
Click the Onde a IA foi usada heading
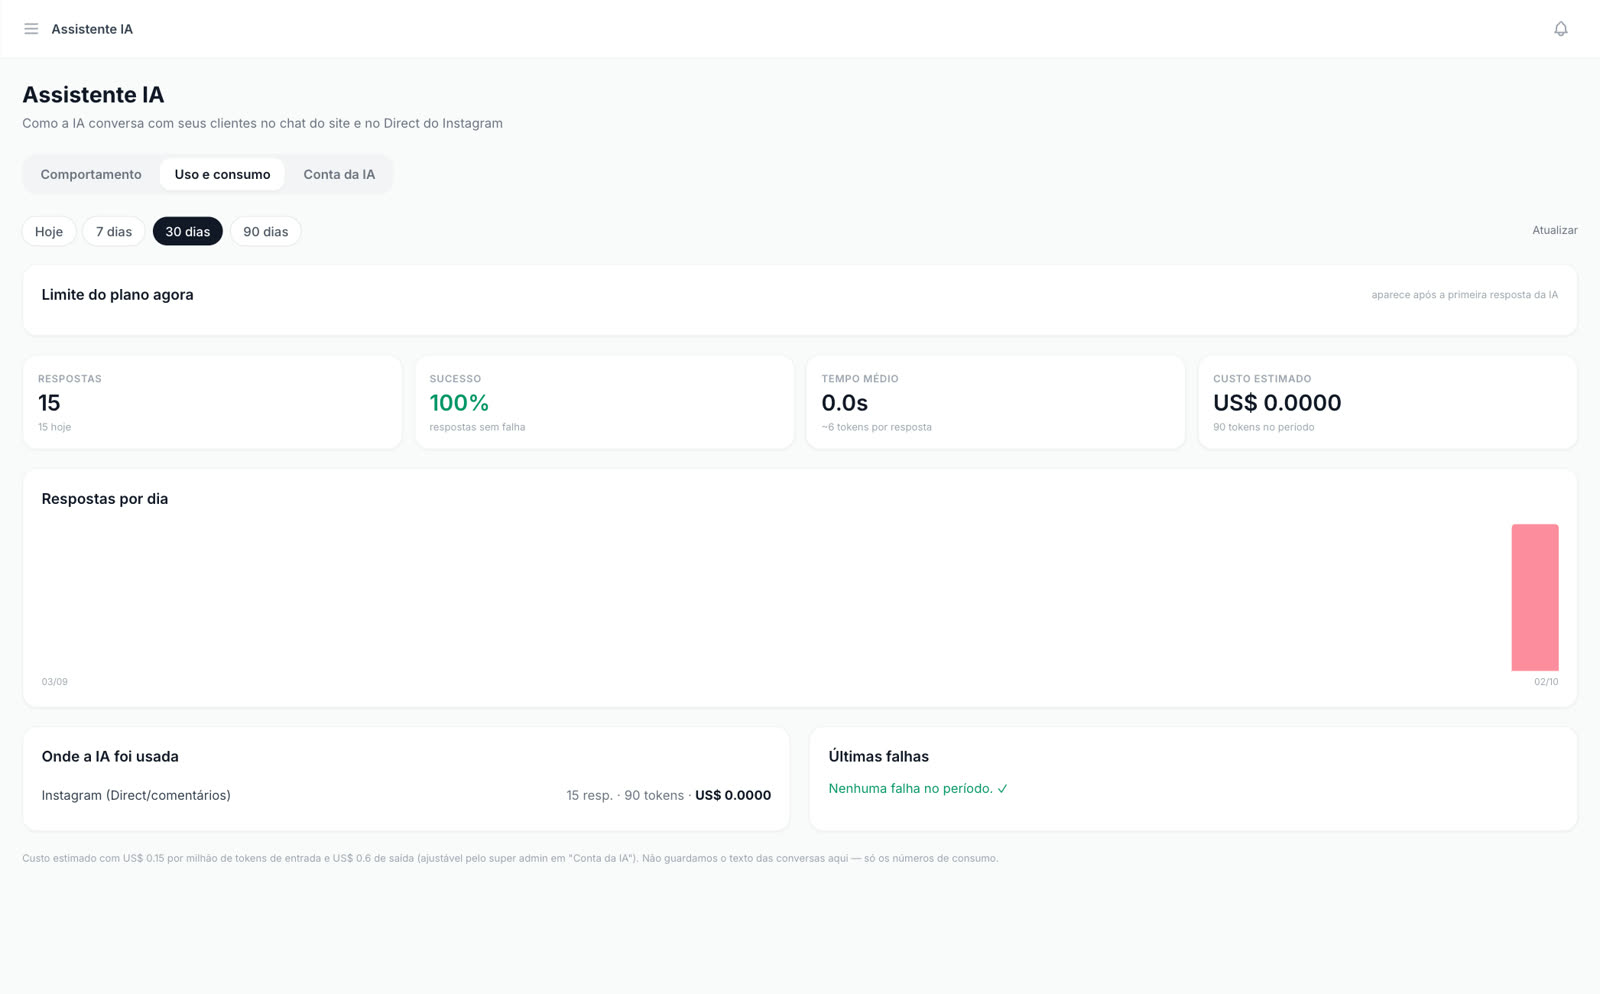coord(110,756)
